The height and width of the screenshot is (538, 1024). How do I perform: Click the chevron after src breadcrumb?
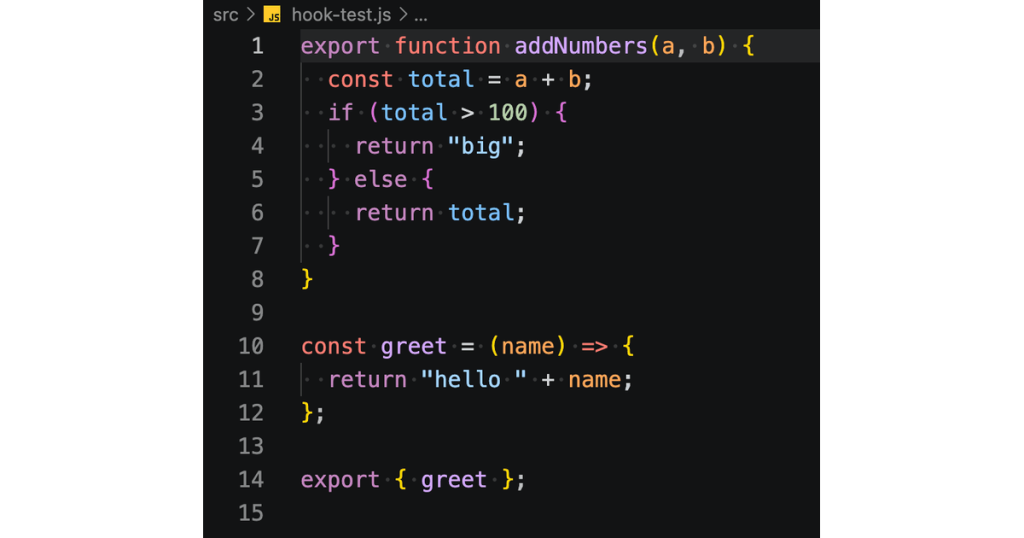(251, 14)
